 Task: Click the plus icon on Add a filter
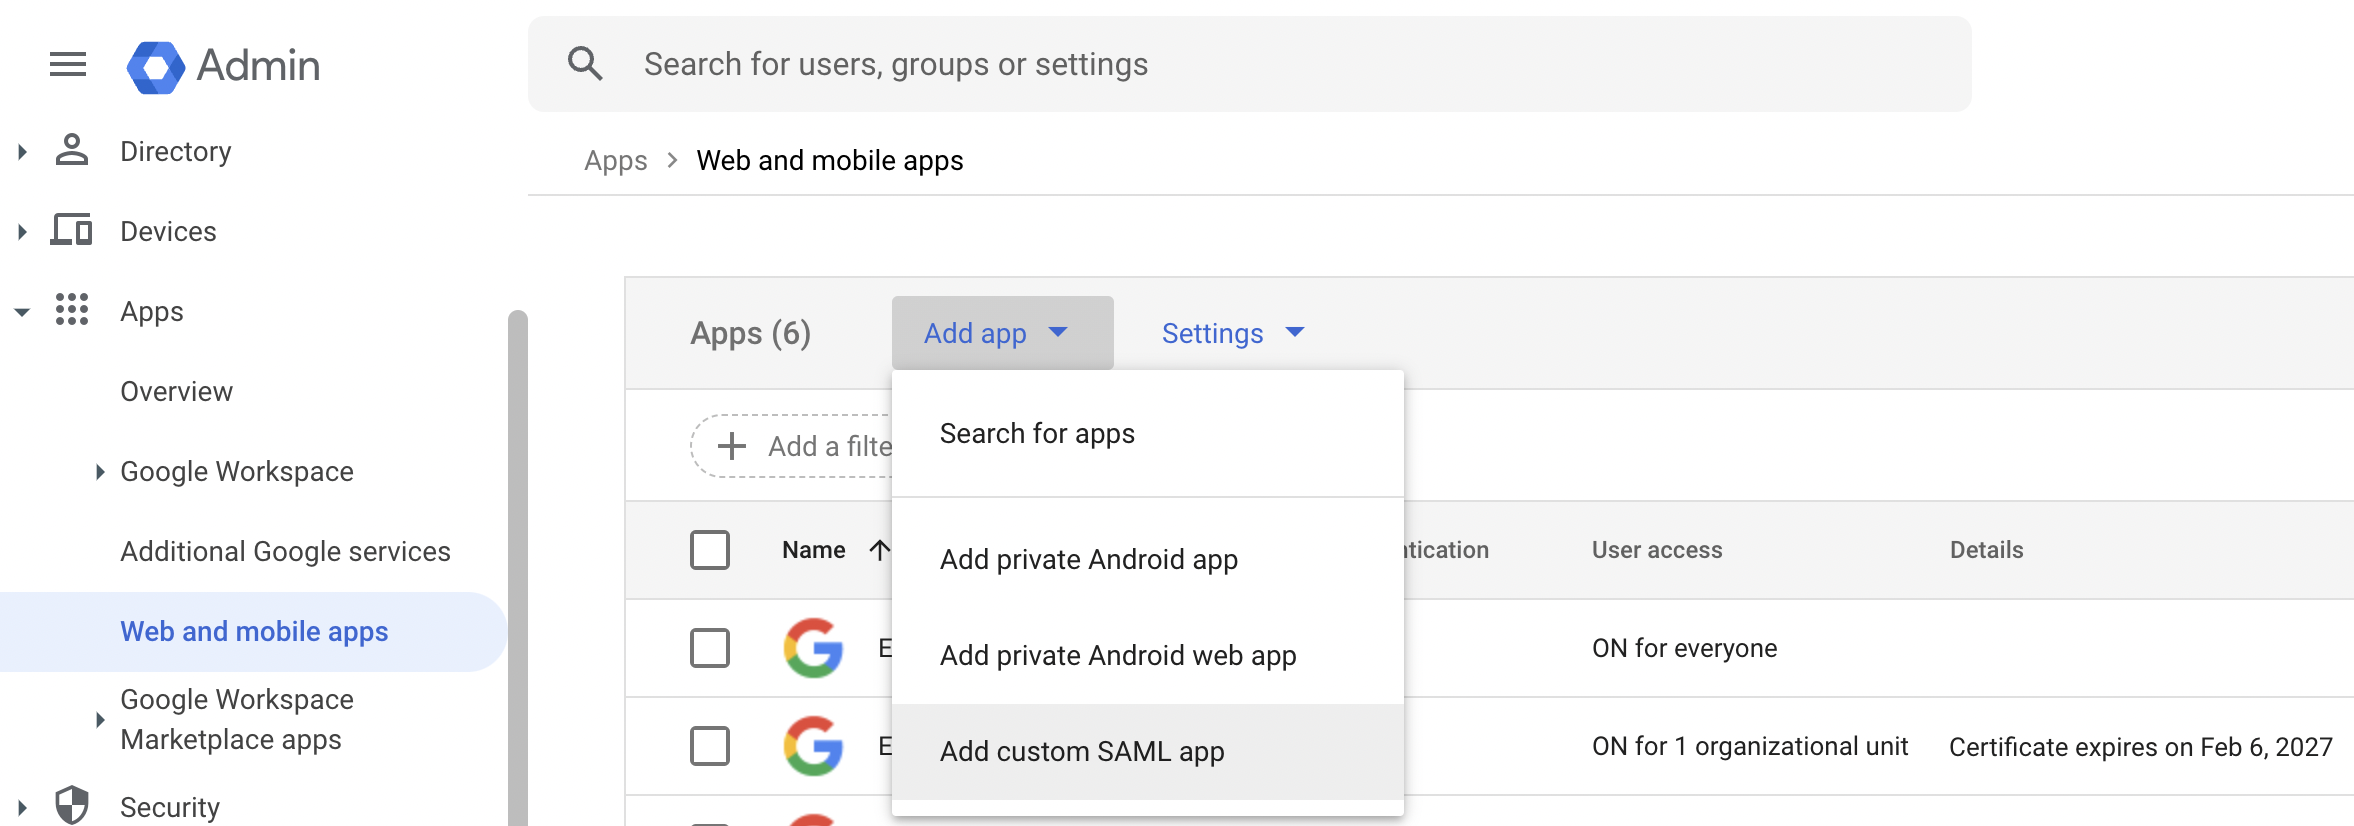732,446
